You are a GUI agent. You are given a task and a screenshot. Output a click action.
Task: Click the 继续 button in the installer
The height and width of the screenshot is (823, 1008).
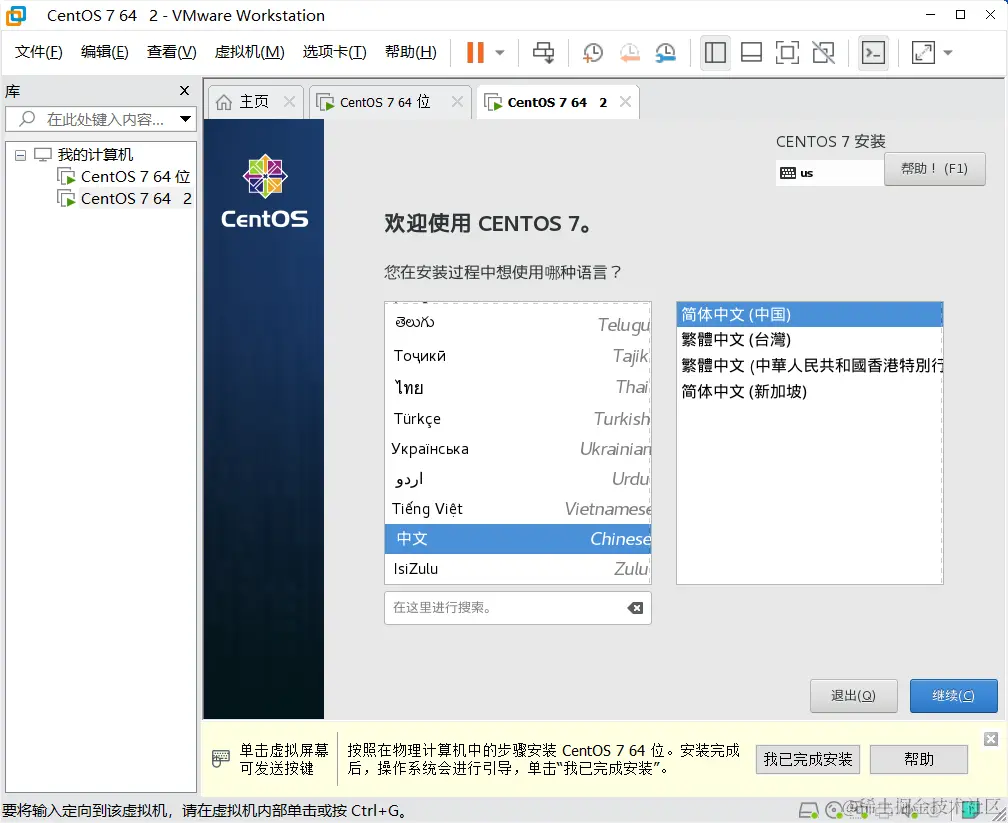953,696
